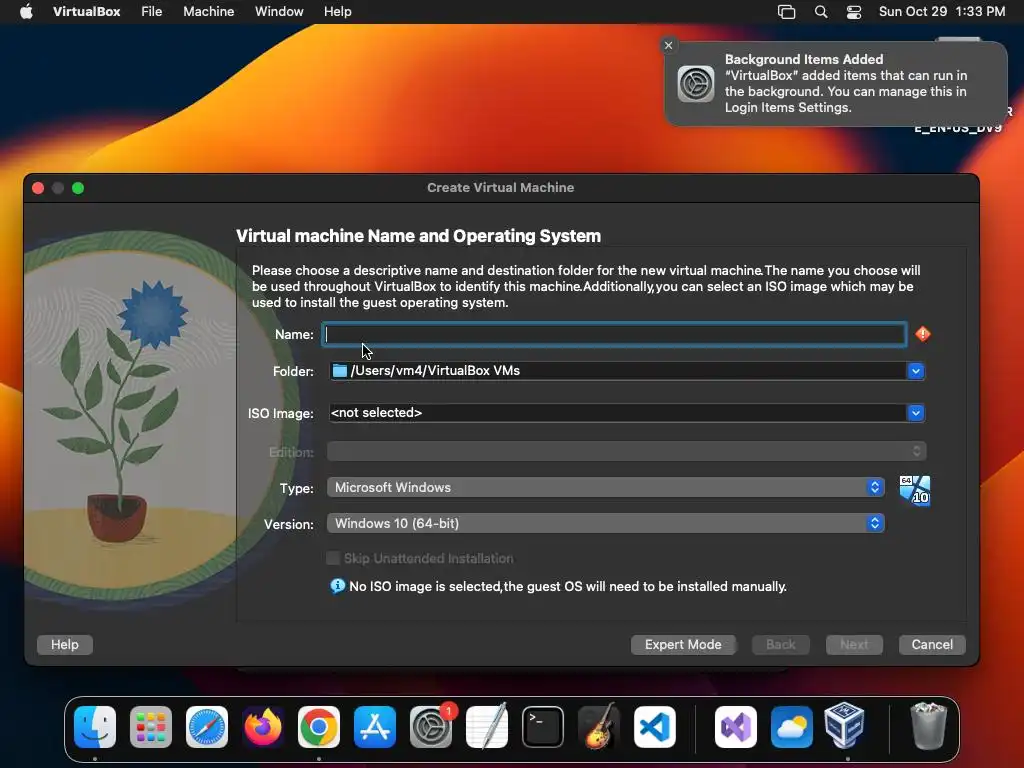Open the Help menu in the menu bar
Viewport: 1024px width, 768px height.
338,12
